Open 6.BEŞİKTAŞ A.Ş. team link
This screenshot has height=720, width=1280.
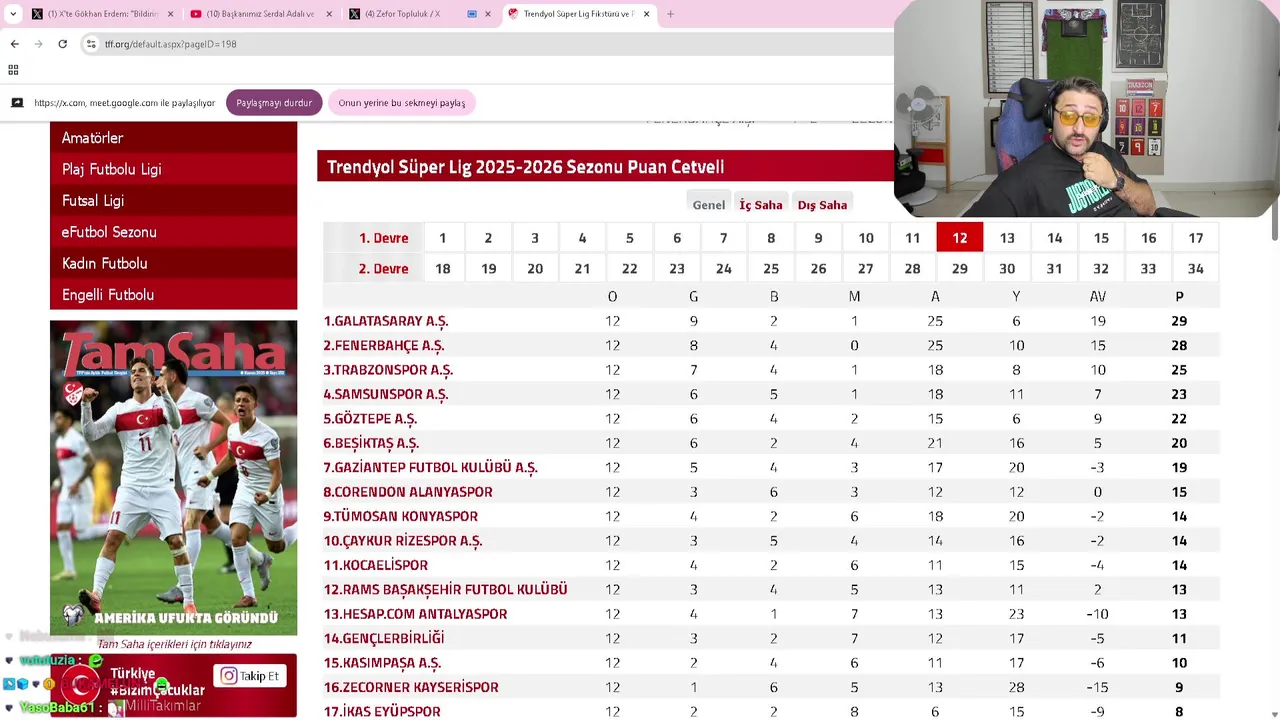[371, 443]
